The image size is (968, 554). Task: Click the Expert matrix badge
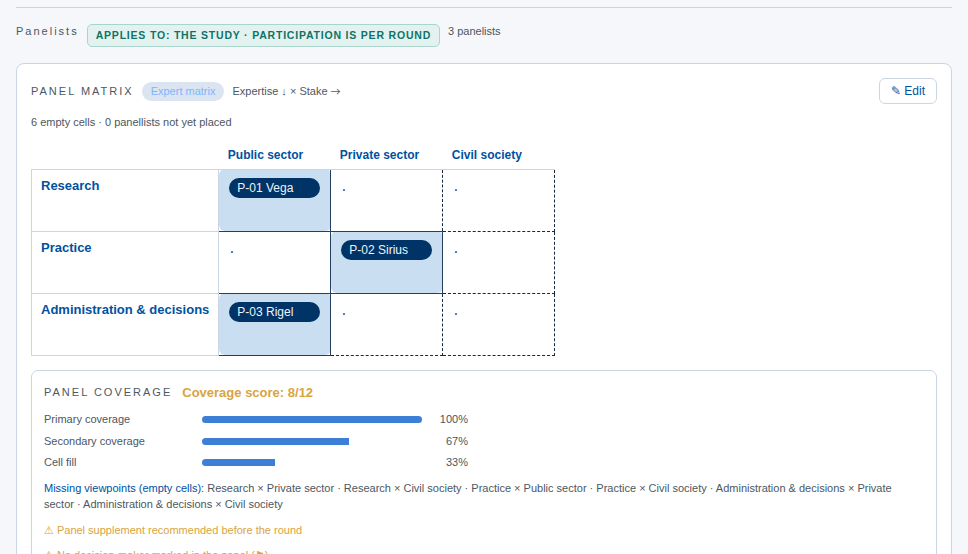(x=183, y=91)
